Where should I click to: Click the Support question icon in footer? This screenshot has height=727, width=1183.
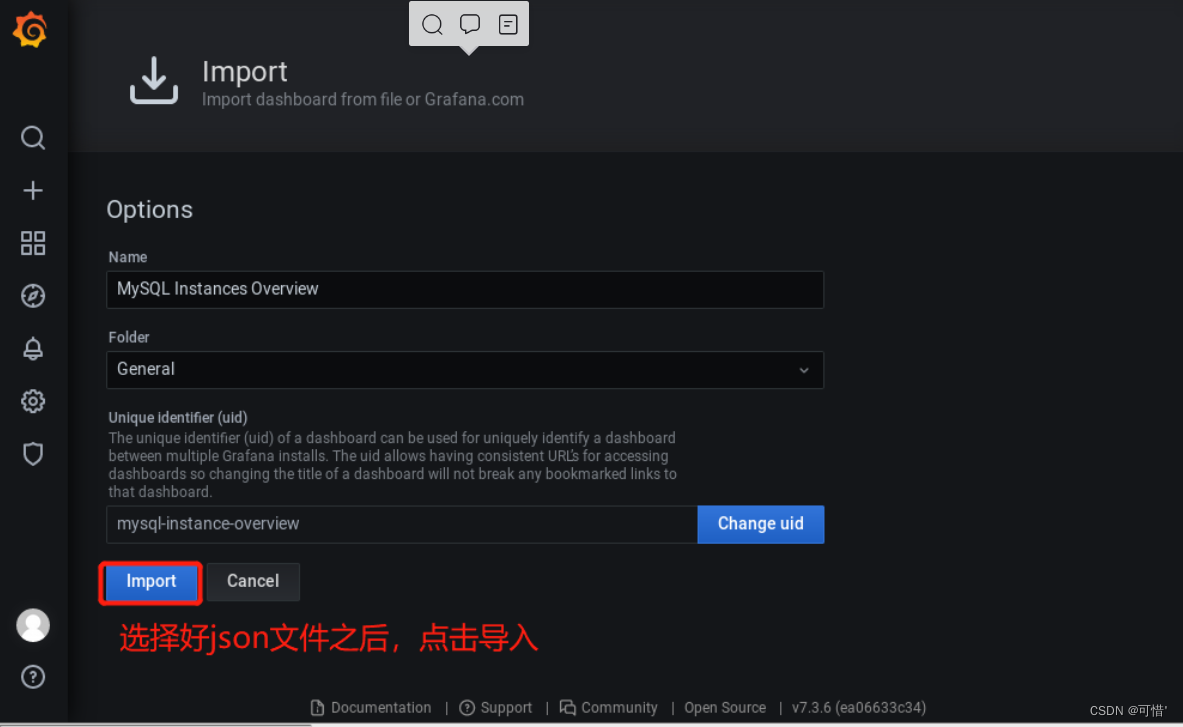tap(467, 707)
